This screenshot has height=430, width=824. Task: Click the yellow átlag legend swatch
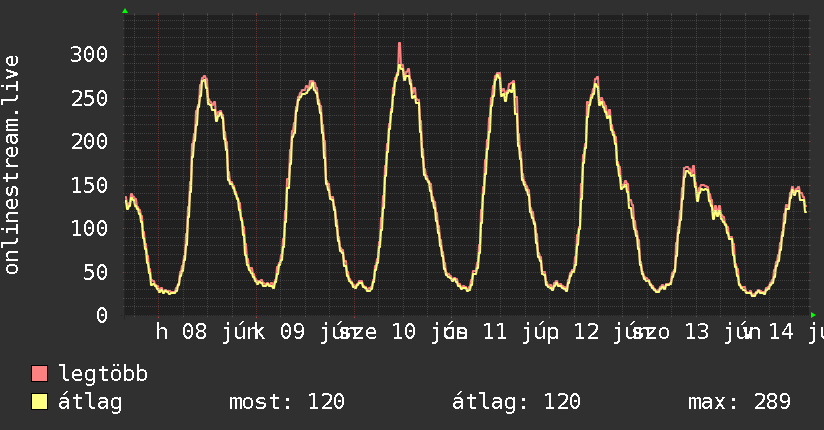(x=39, y=401)
